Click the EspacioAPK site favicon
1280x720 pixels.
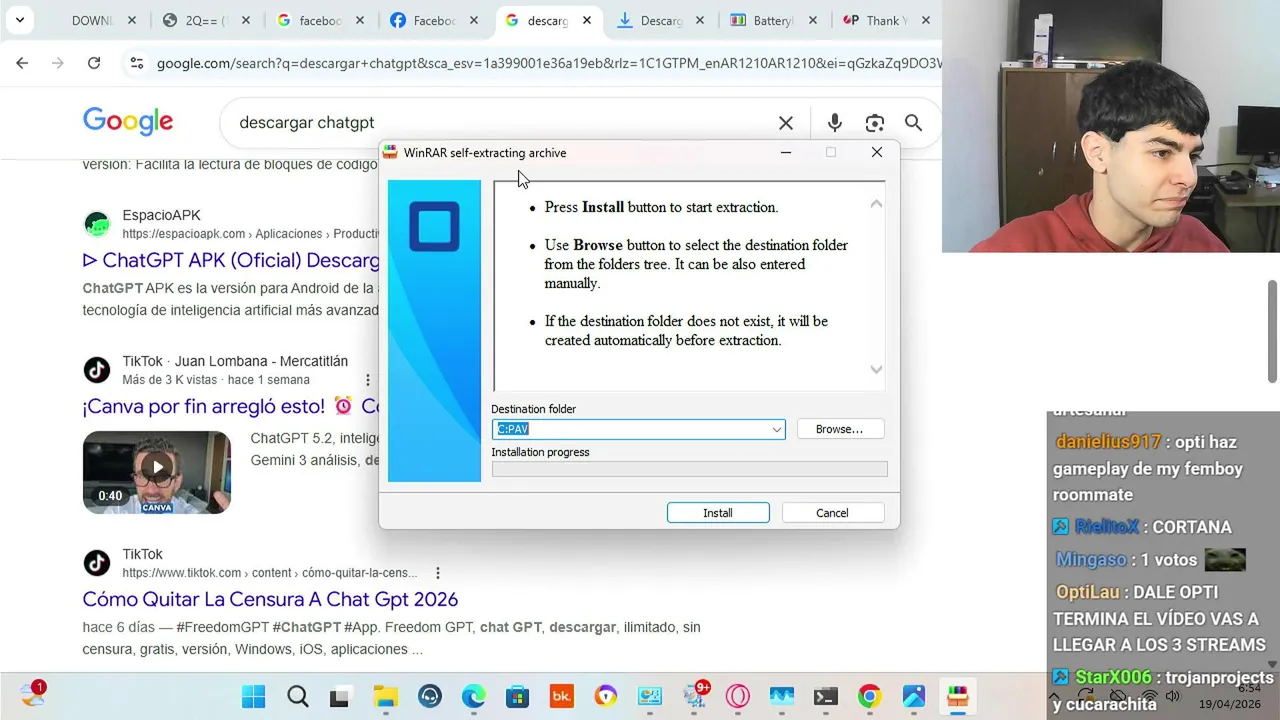(97, 224)
